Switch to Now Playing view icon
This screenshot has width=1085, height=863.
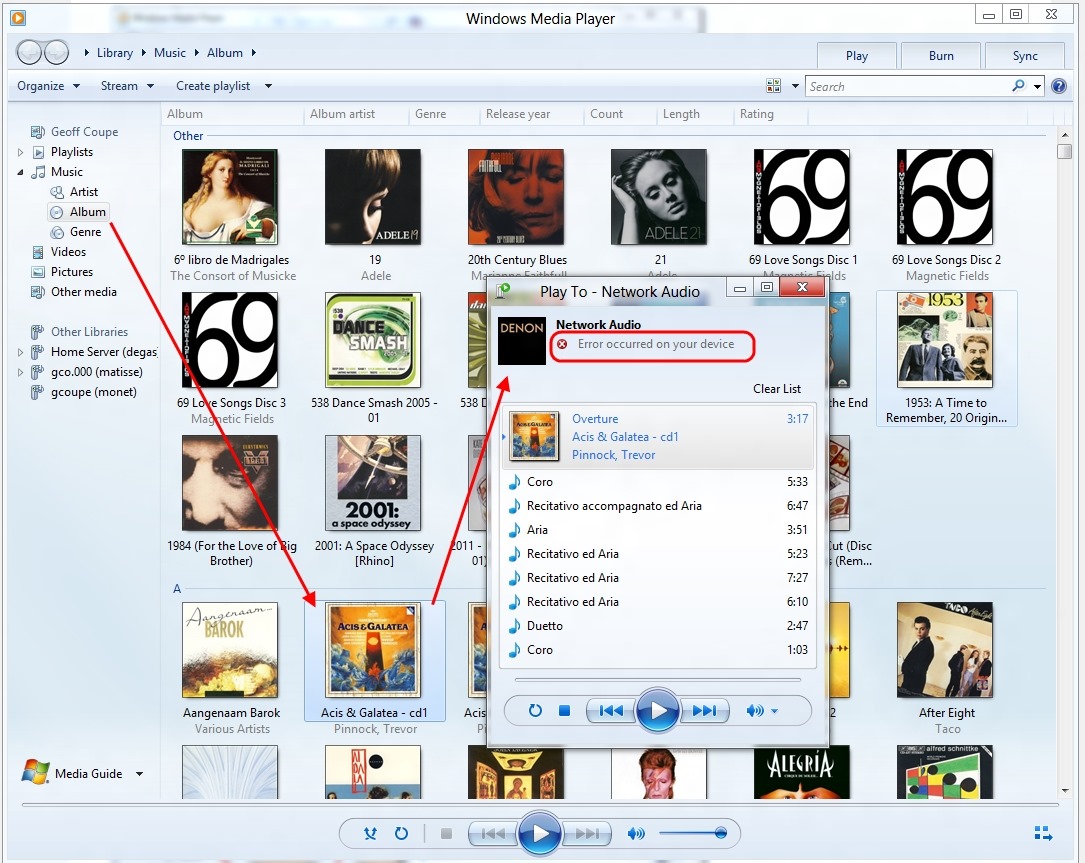pos(1043,833)
